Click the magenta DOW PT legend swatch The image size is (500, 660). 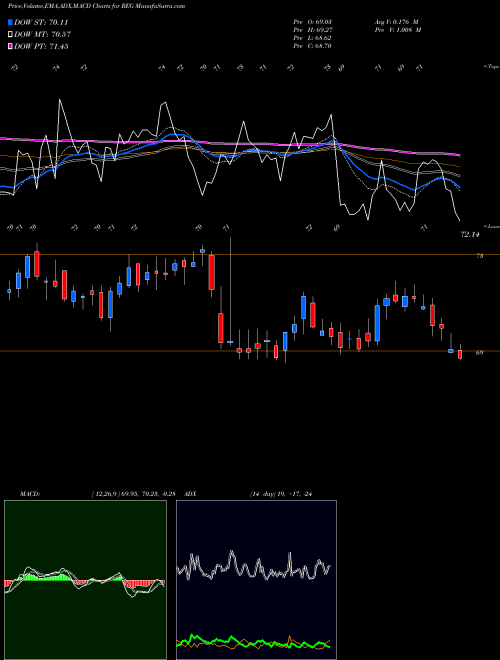click(10, 46)
